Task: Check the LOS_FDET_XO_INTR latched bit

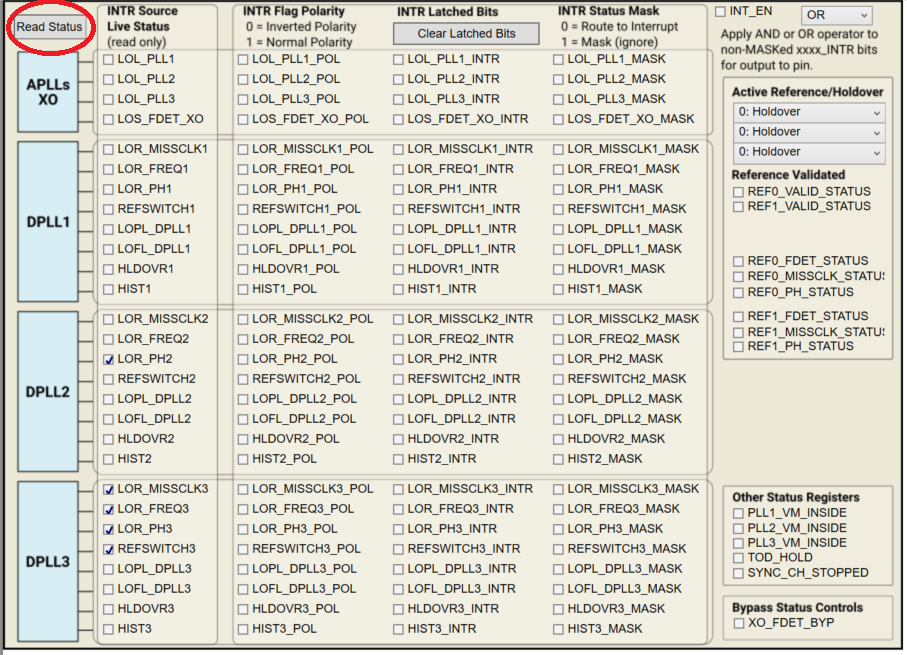Action: pos(398,119)
